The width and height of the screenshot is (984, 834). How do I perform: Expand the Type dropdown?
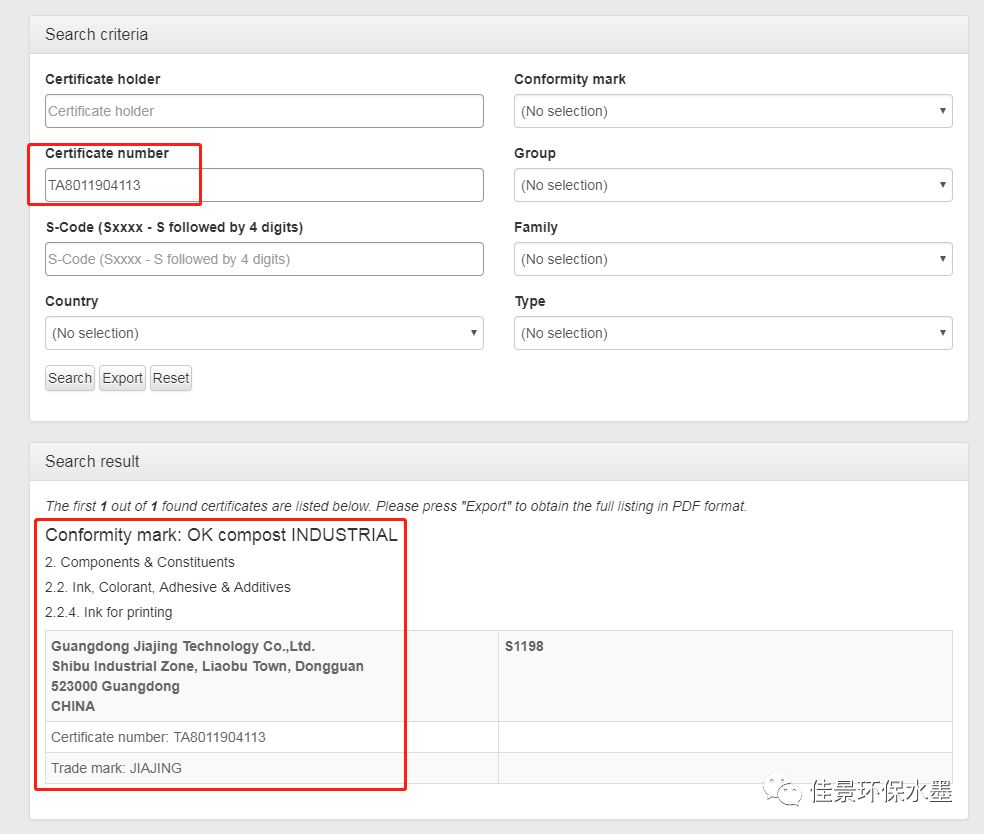733,333
